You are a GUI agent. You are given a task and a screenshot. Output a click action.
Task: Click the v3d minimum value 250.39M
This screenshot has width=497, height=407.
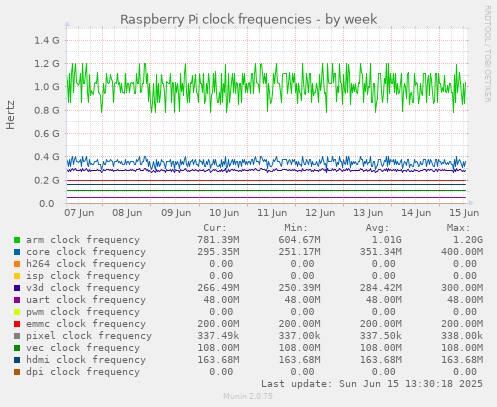pyautogui.click(x=299, y=288)
